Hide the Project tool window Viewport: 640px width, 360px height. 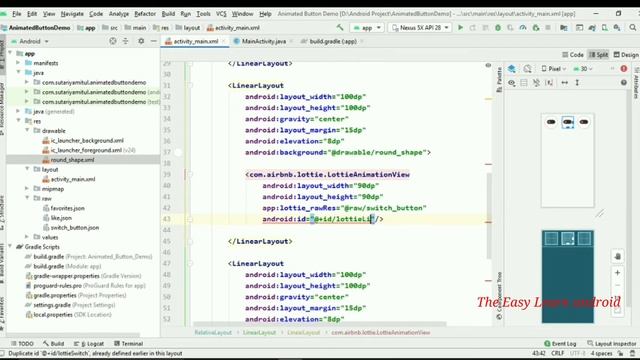point(153,41)
